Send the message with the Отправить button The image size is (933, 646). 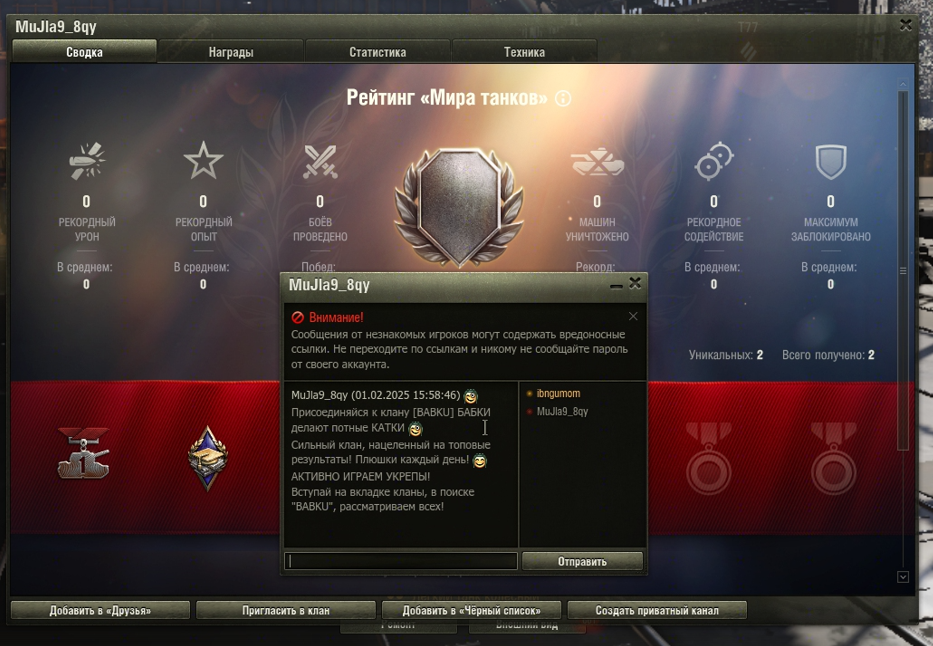[x=583, y=561]
